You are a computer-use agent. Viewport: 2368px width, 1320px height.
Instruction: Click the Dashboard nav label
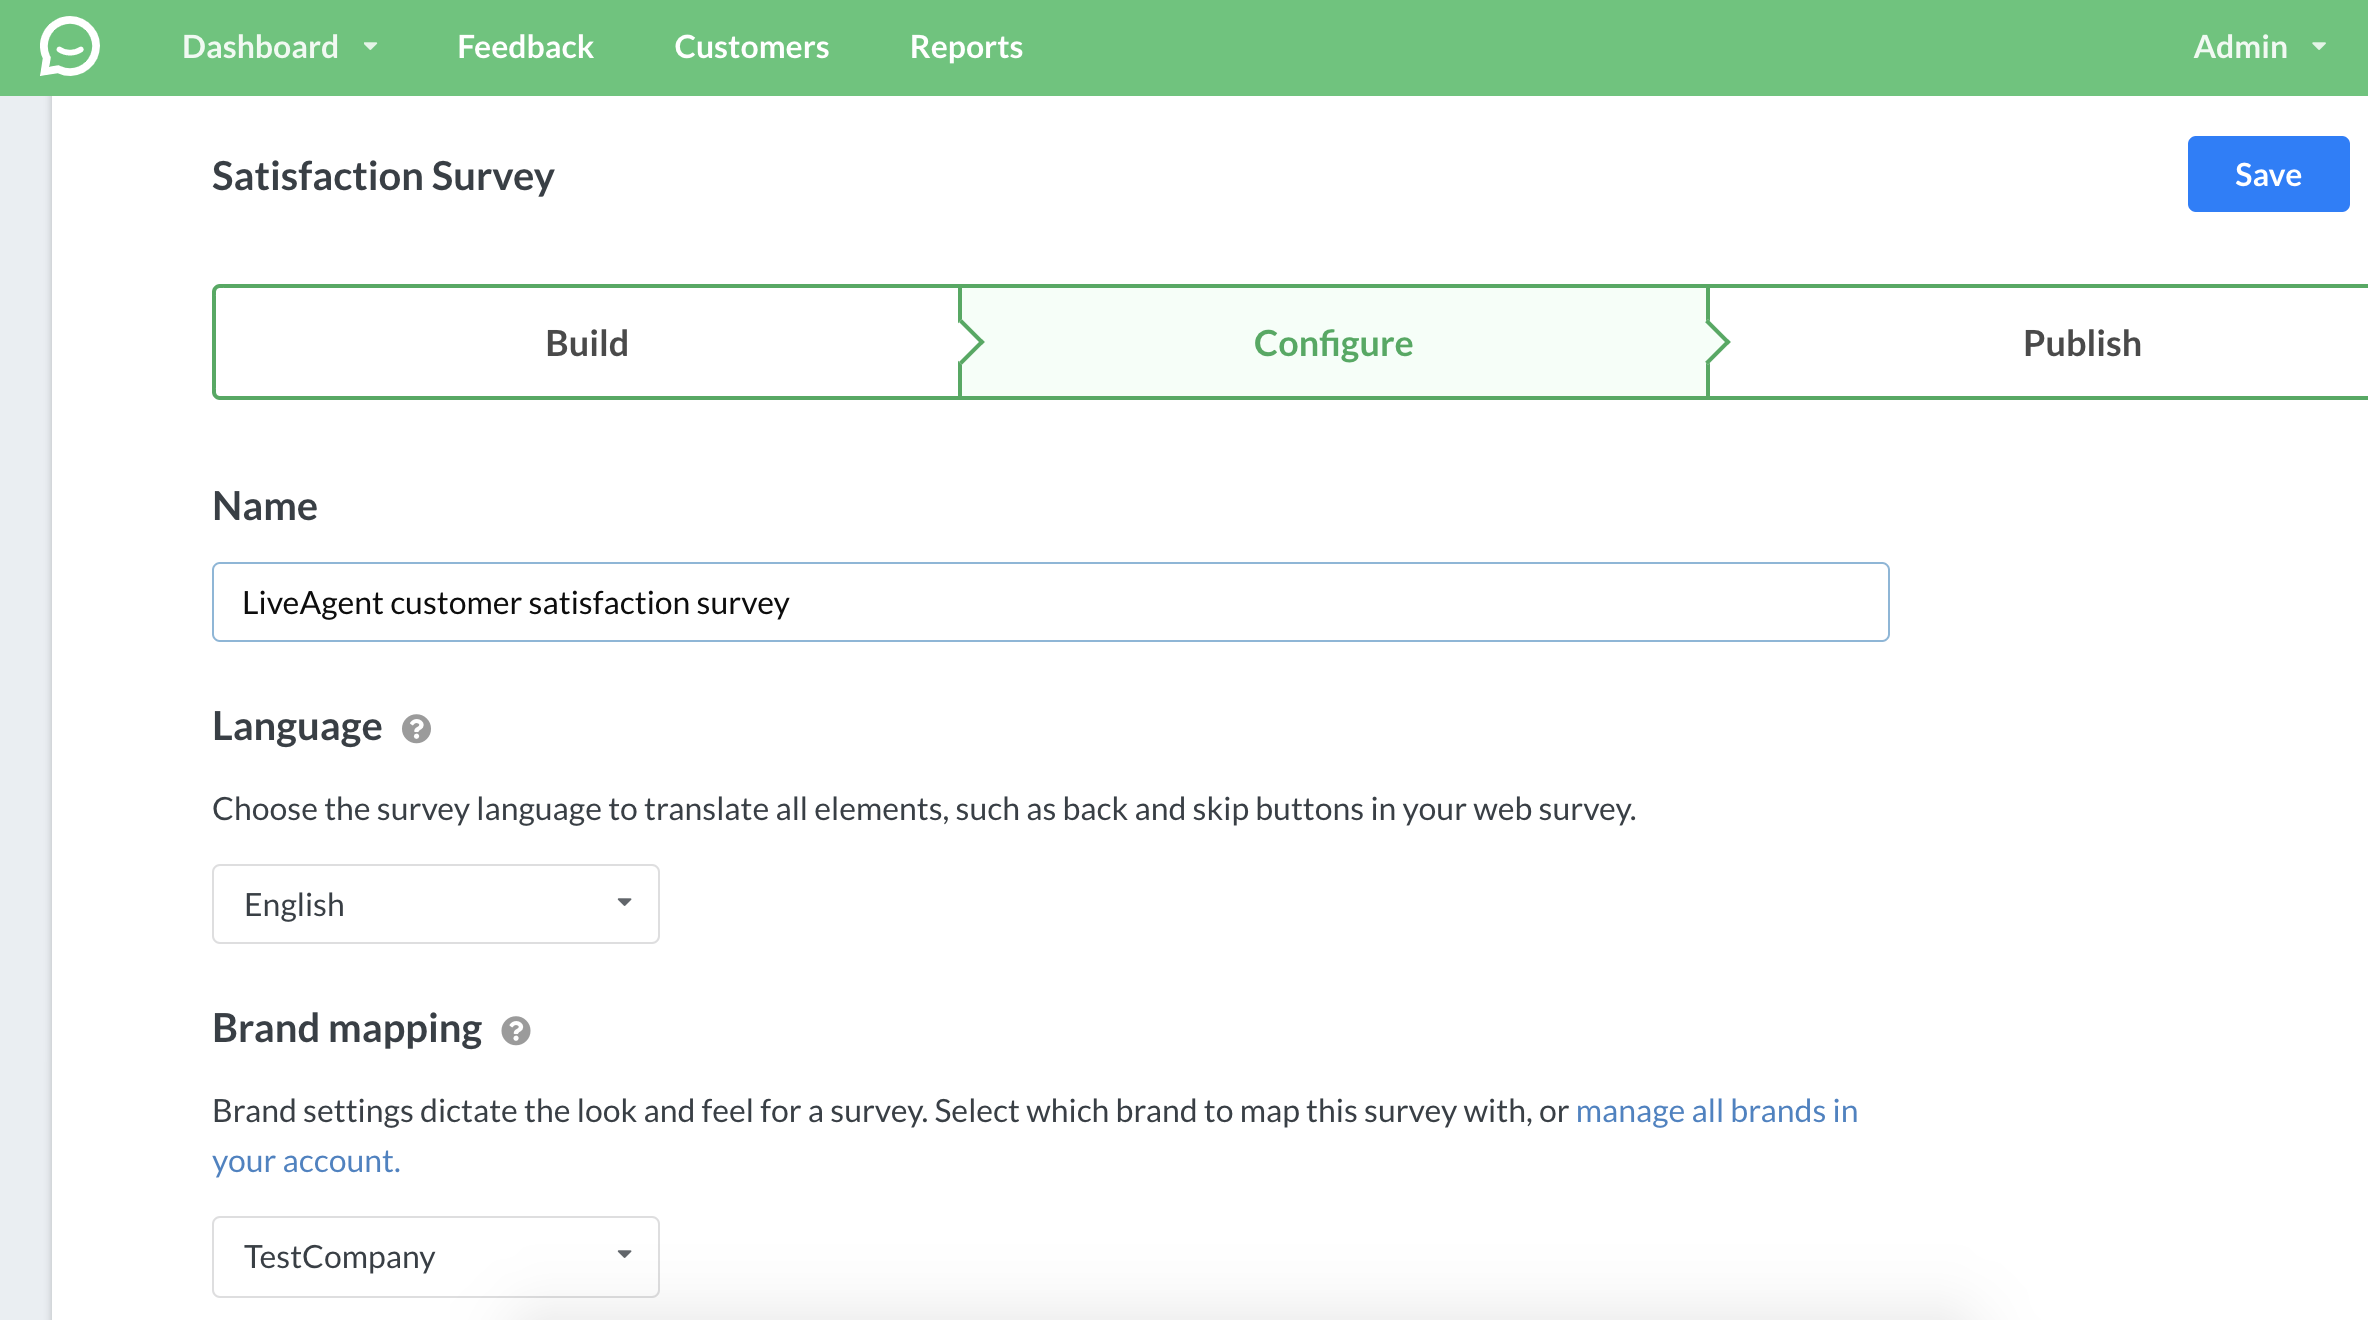(260, 47)
